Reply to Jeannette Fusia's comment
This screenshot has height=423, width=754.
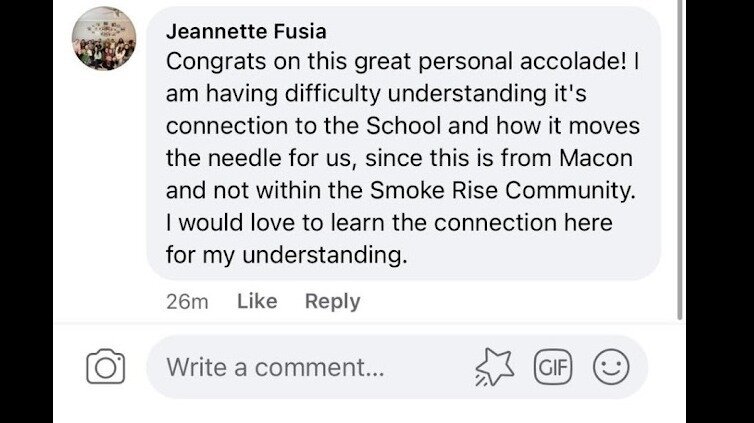[x=332, y=301]
